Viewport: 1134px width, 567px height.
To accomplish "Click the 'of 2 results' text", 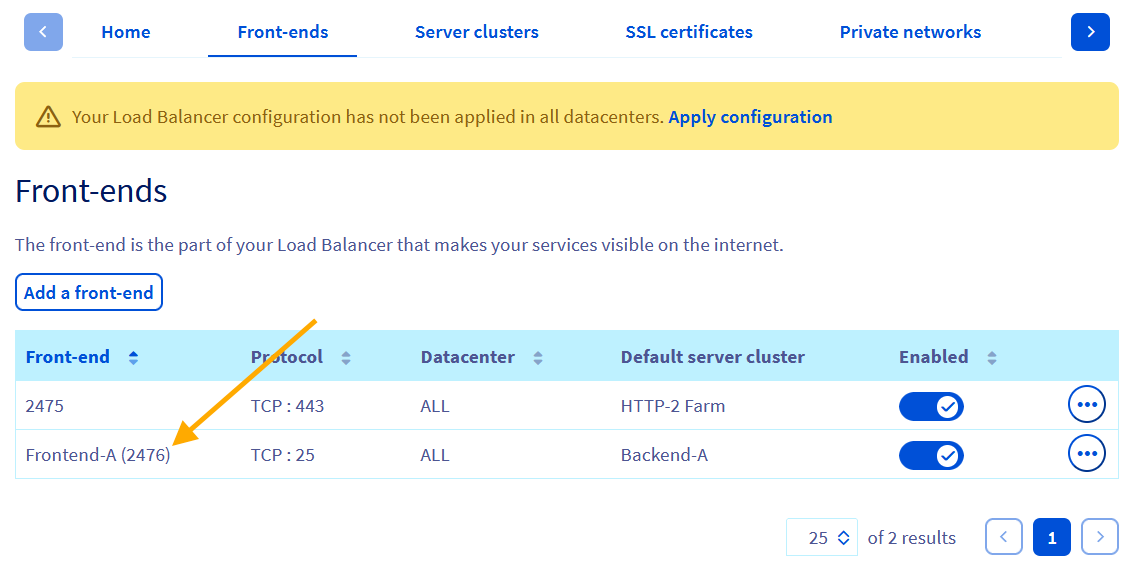I will [911, 538].
